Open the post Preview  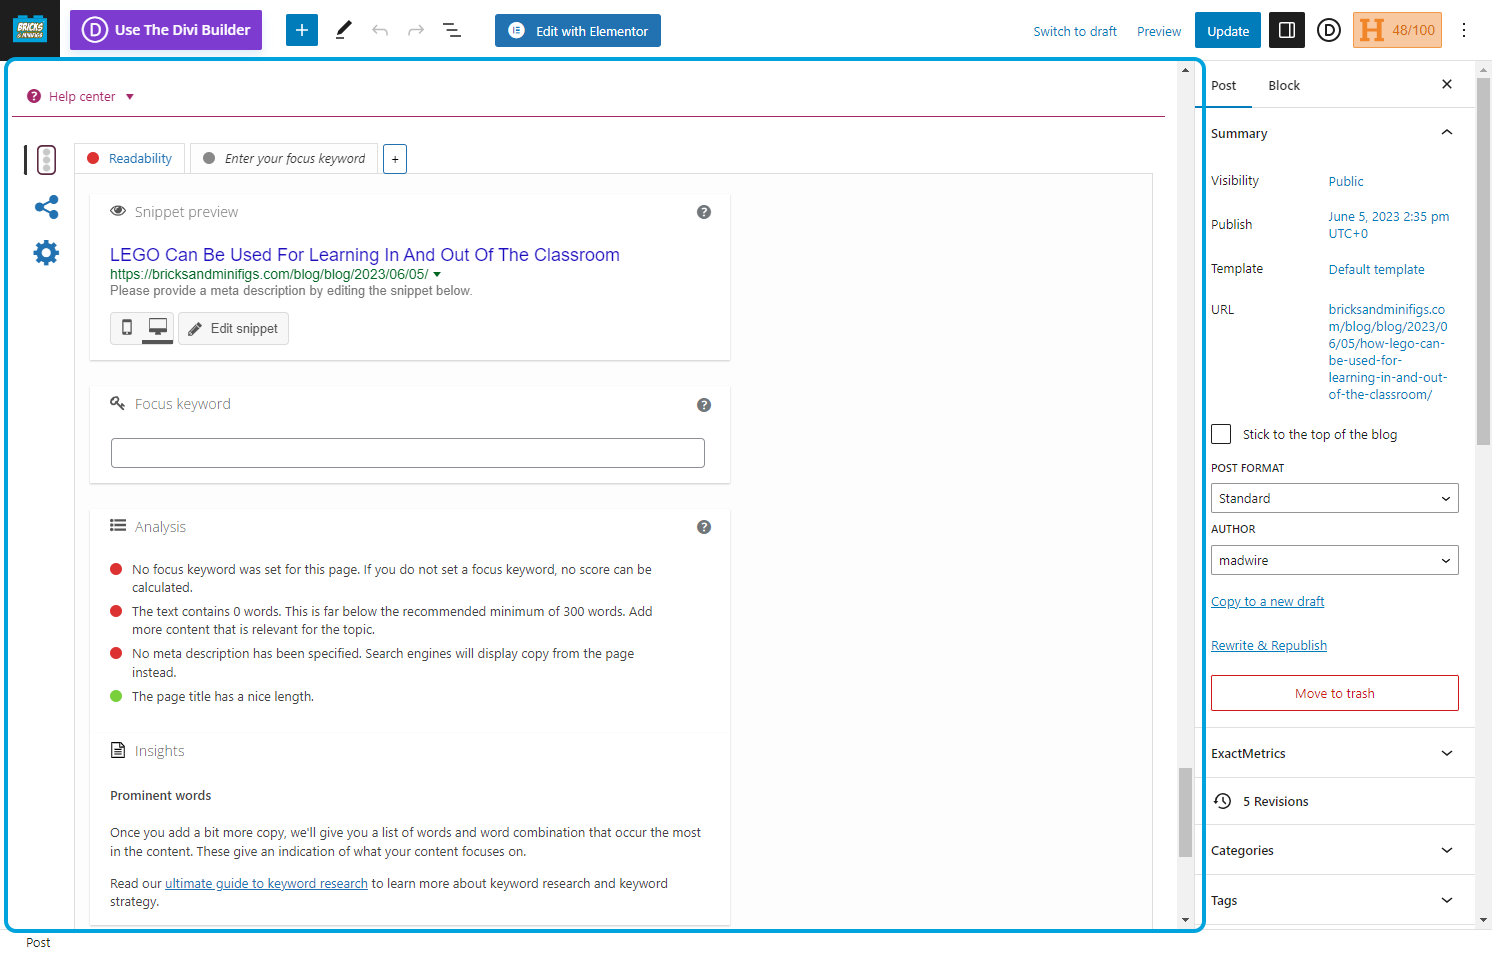(x=1159, y=31)
